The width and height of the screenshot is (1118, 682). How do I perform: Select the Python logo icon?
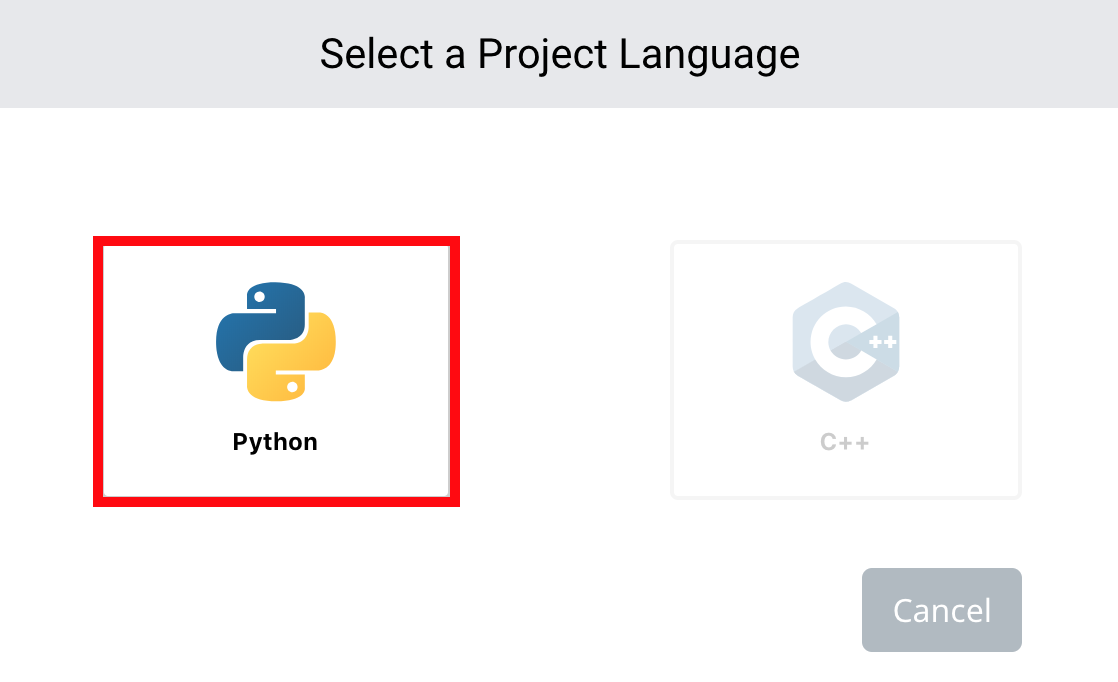[x=276, y=341]
